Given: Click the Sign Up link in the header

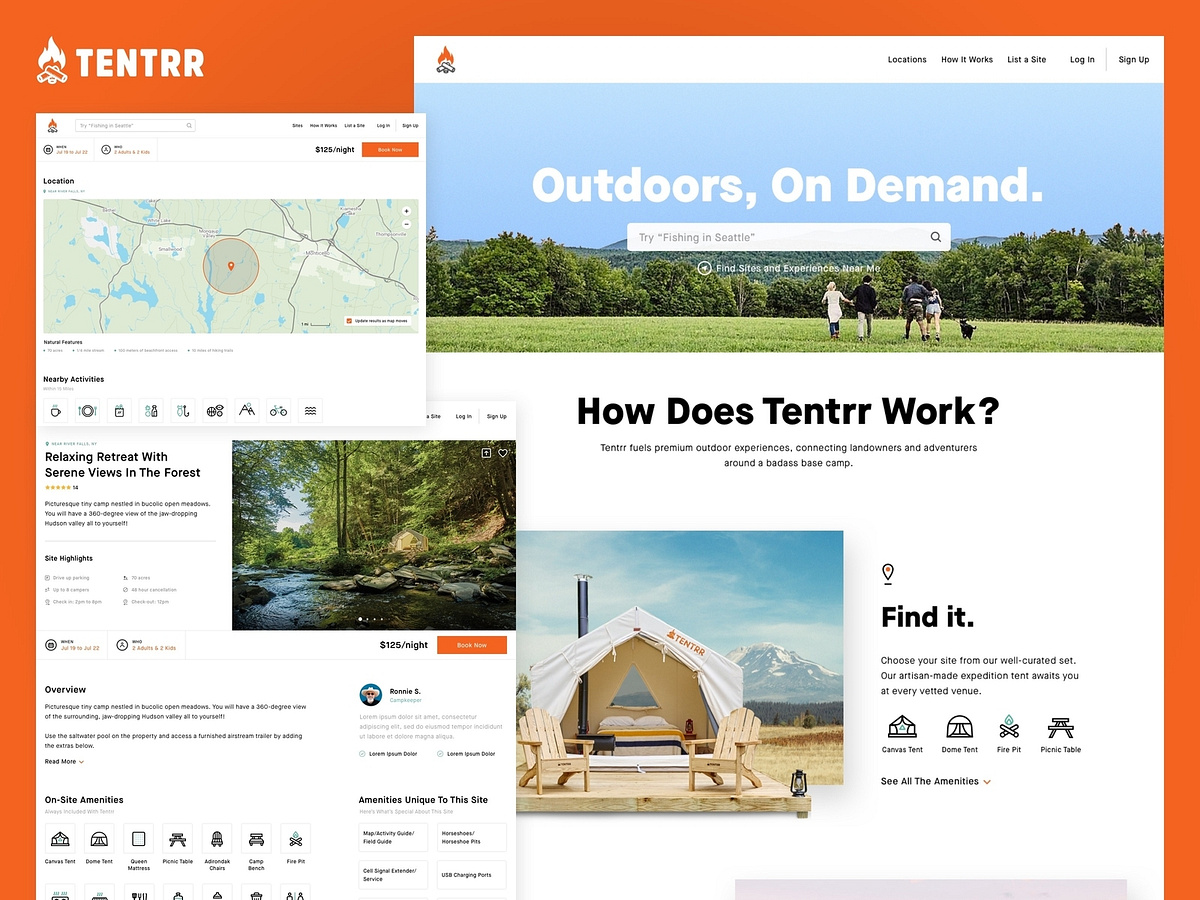Looking at the screenshot, I should pos(1133,59).
